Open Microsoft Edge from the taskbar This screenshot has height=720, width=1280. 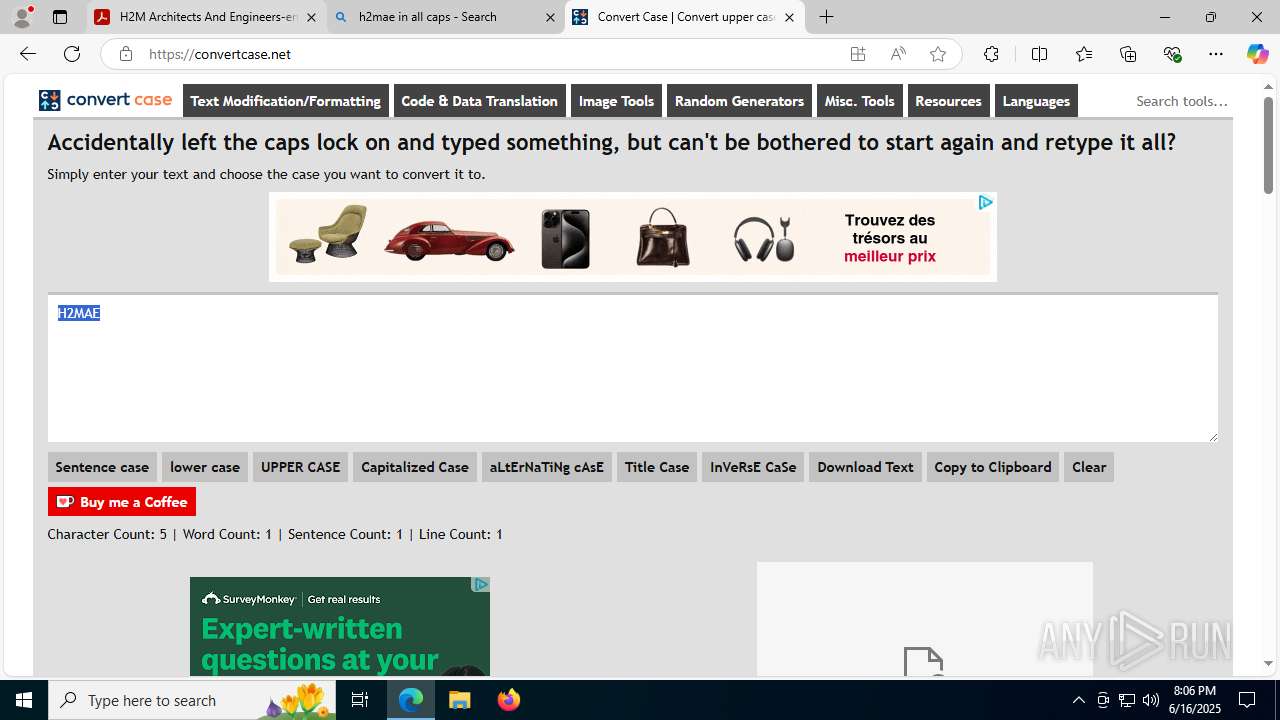click(x=411, y=700)
